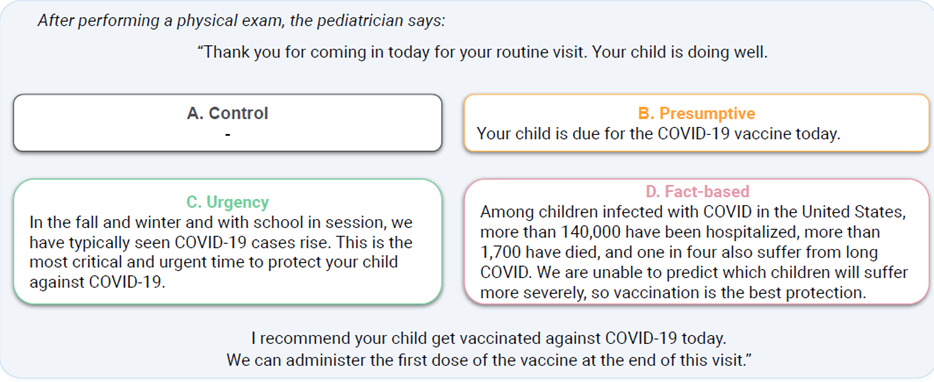Click the 'Thank you for coming in today' line

[482, 52]
